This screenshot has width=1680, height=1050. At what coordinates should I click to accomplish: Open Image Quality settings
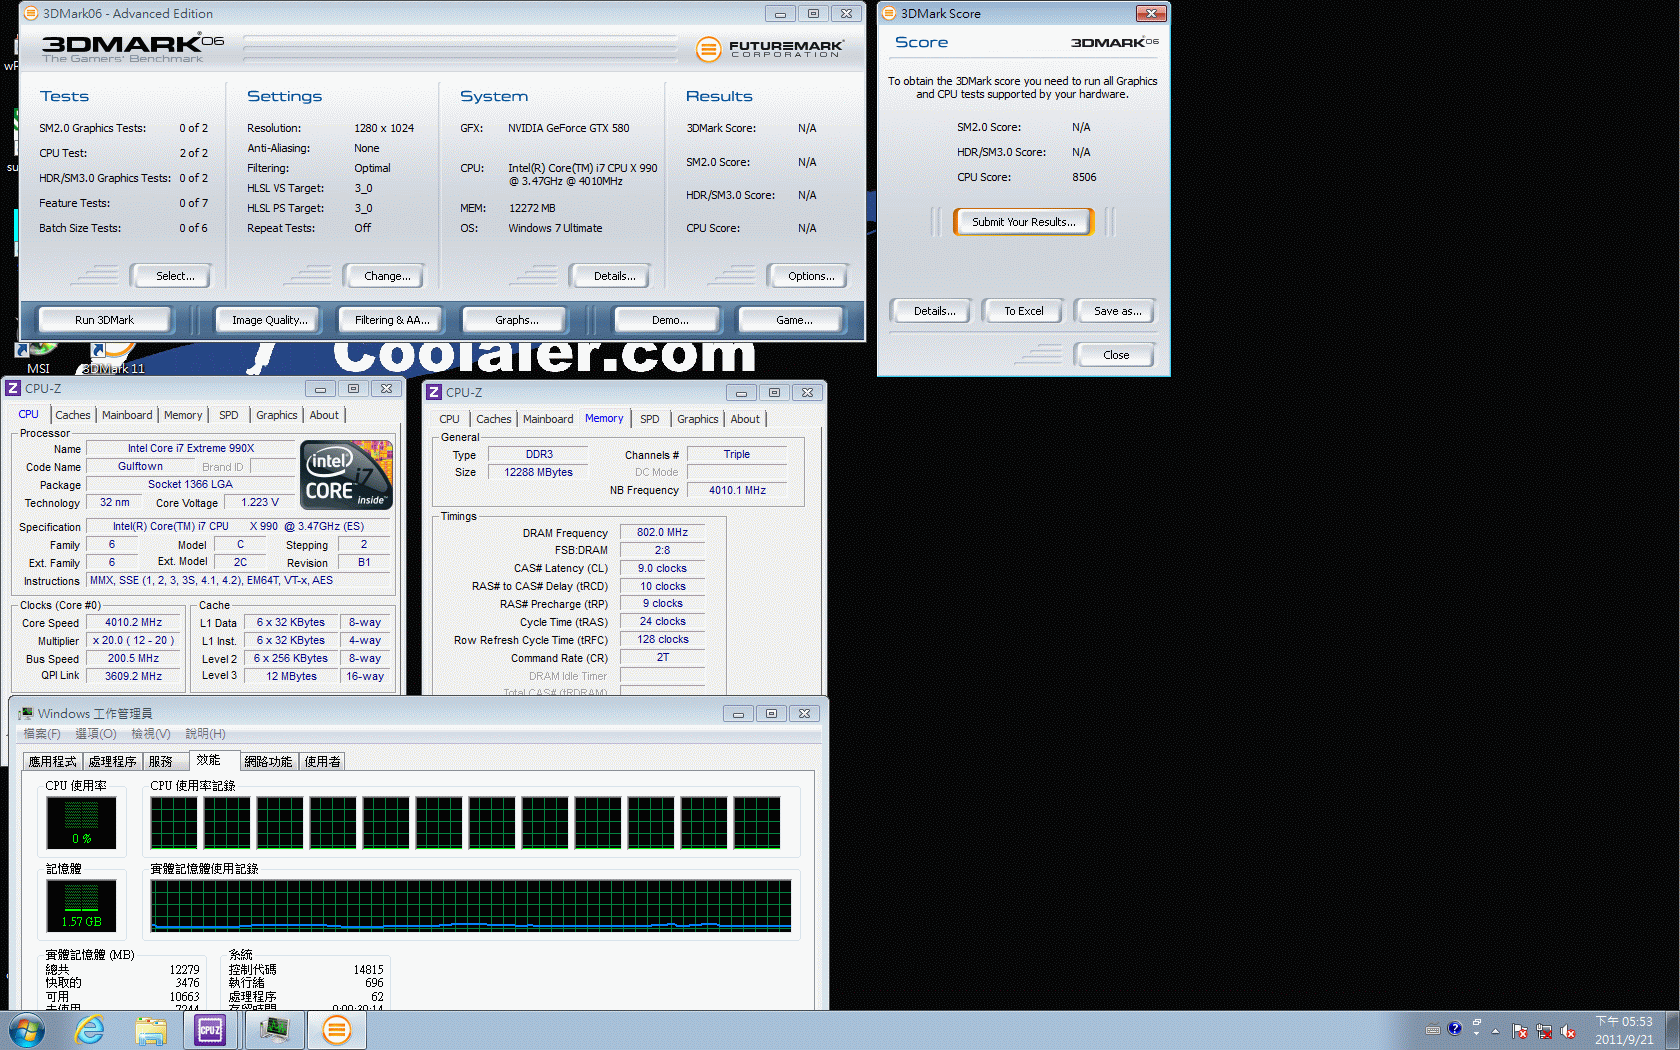coord(270,320)
